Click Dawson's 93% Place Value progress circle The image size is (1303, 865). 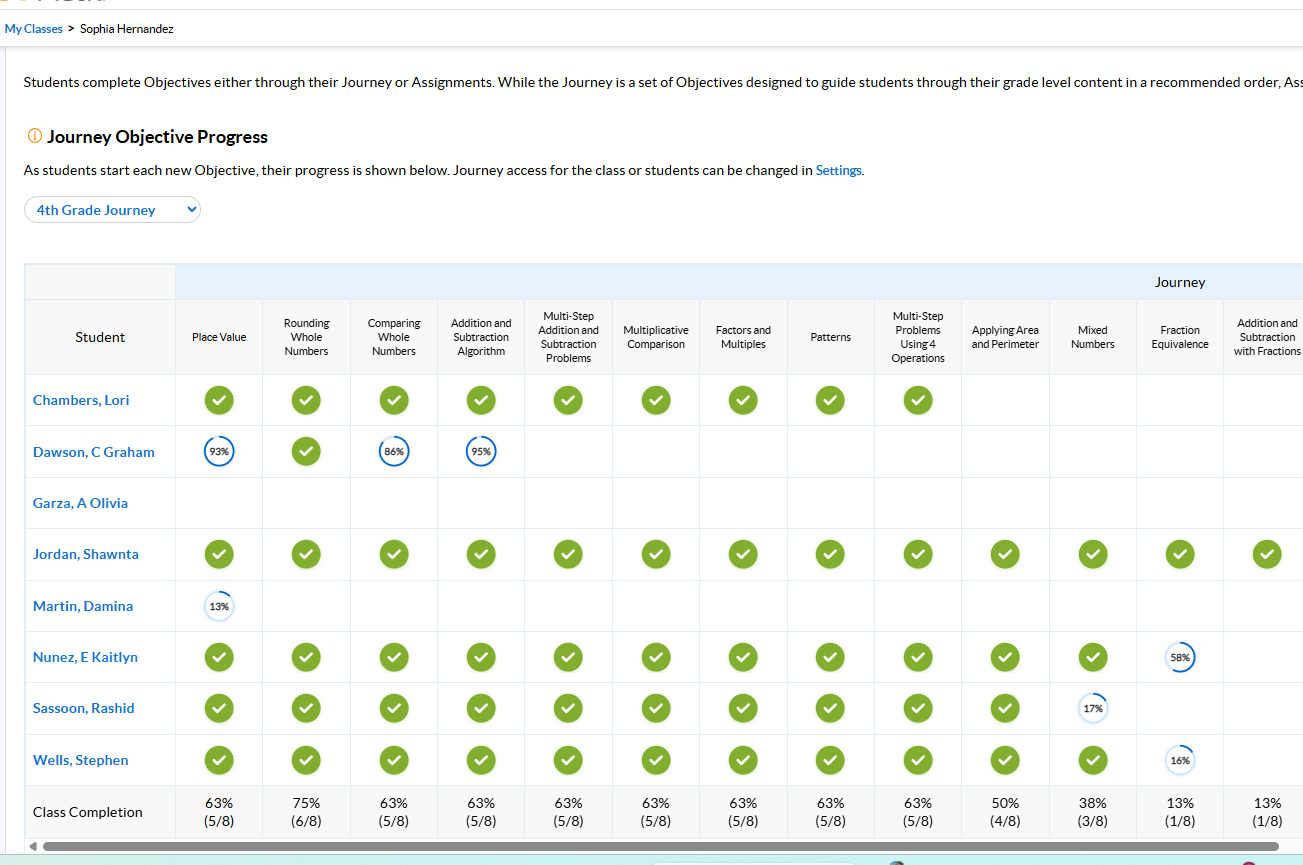coord(219,452)
